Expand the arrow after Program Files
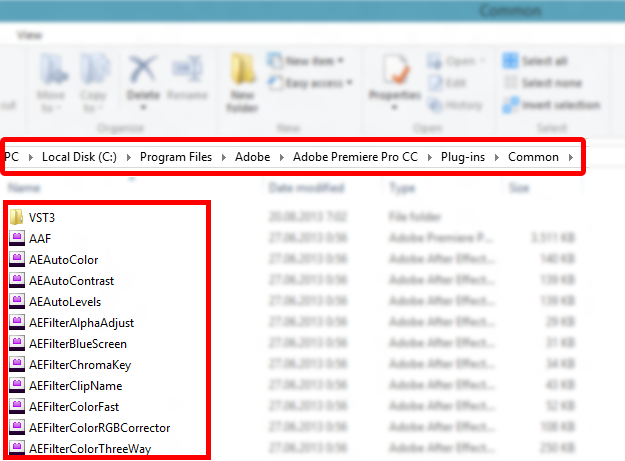625x461 pixels. [224, 157]
